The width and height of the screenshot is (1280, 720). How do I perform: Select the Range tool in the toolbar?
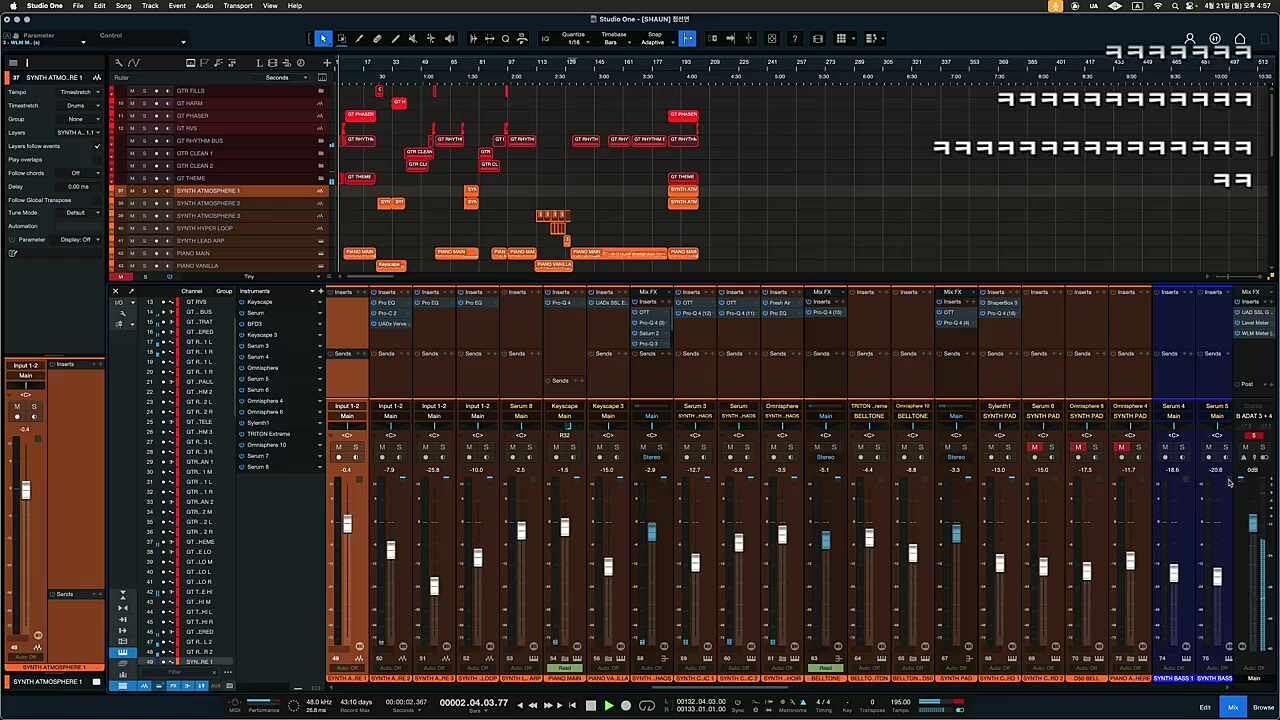341,39
